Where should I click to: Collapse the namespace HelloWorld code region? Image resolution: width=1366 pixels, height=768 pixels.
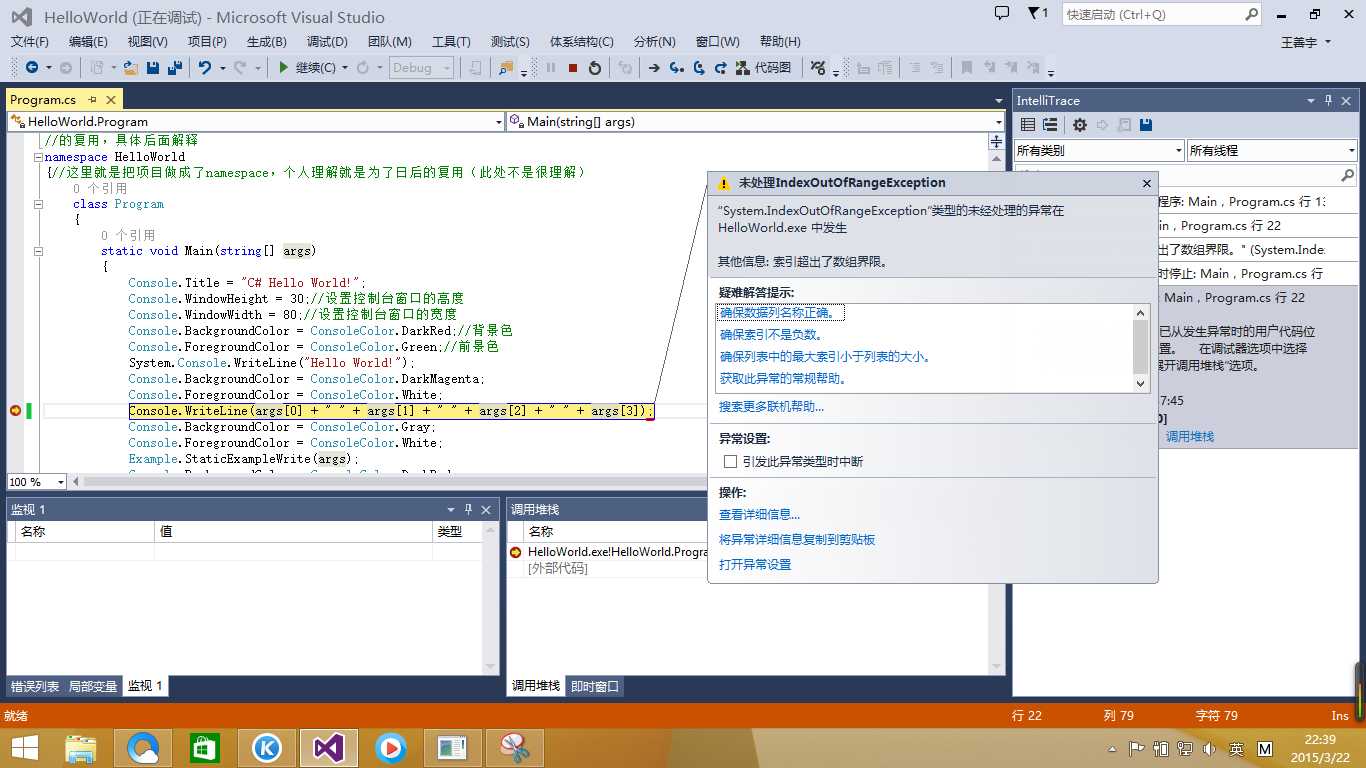point(38,157)
